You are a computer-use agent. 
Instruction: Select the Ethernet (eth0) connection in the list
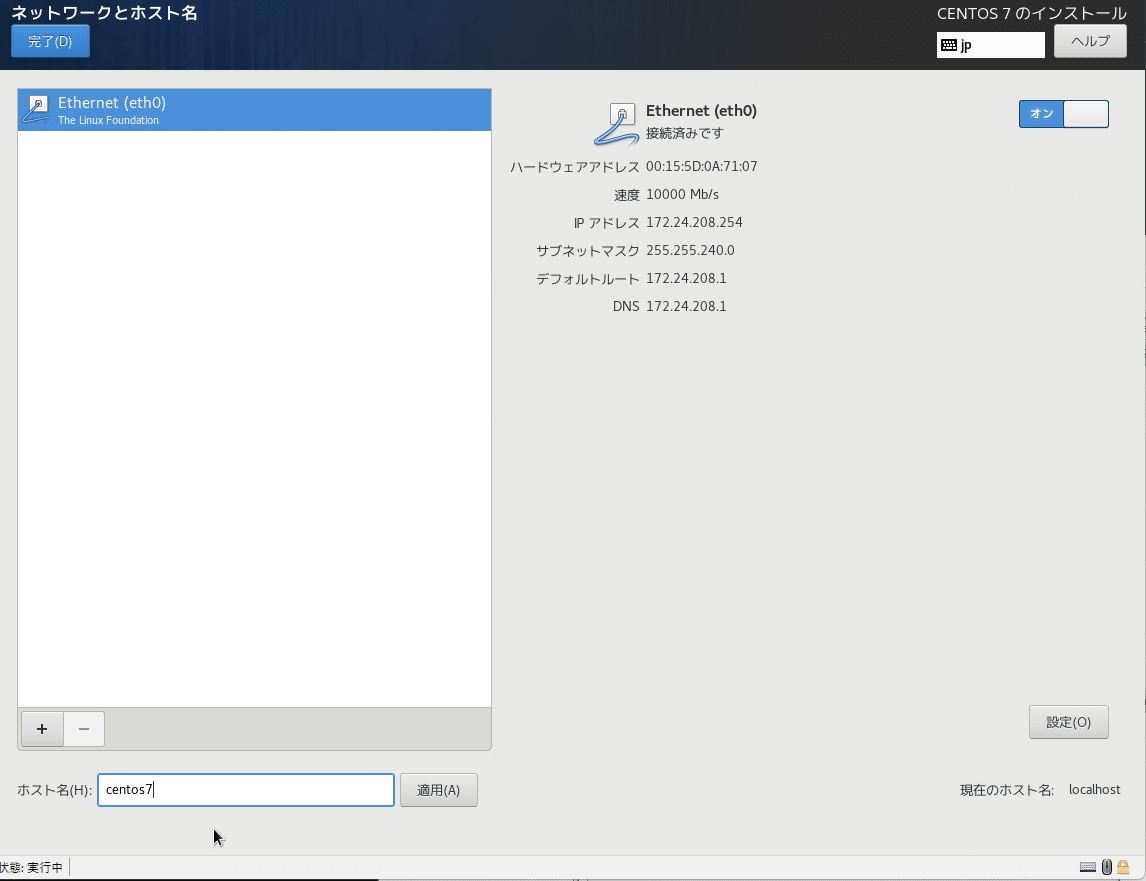coord(250,109)
